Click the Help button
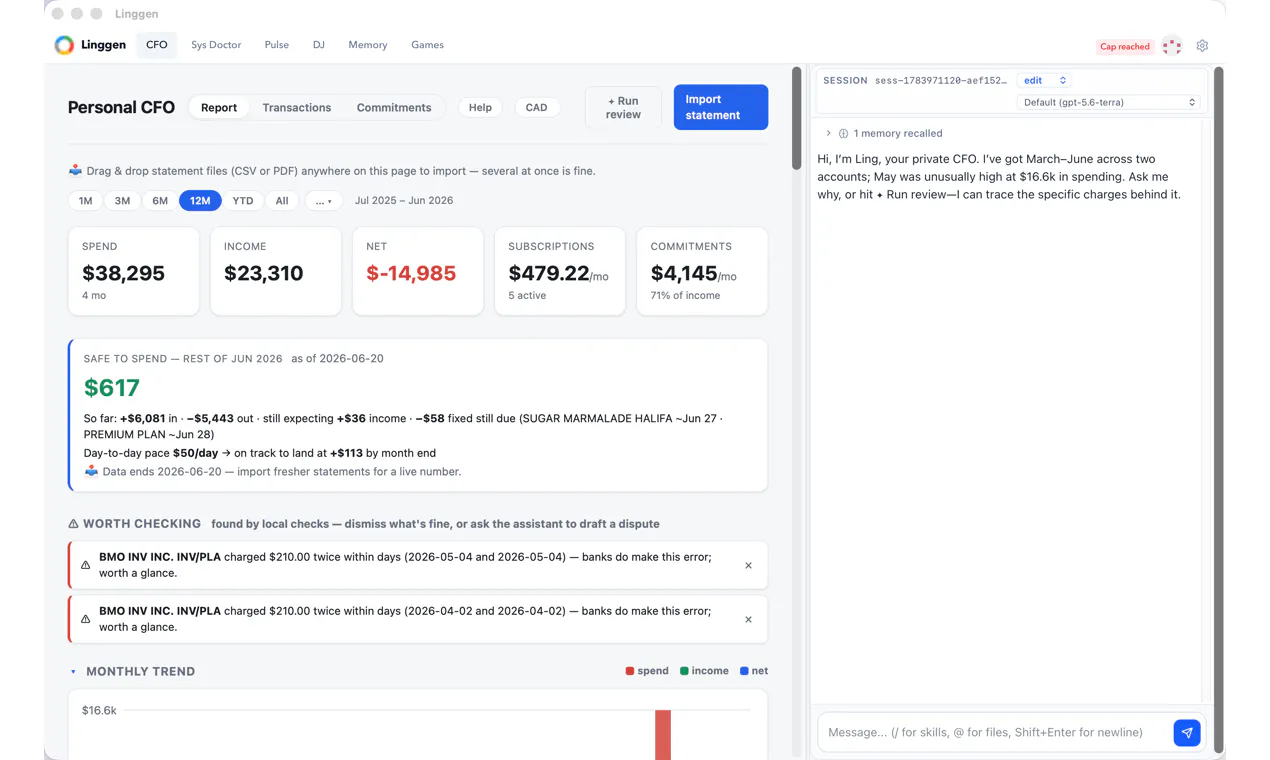Screen dimensions: 1270x760 click(480, 108)
